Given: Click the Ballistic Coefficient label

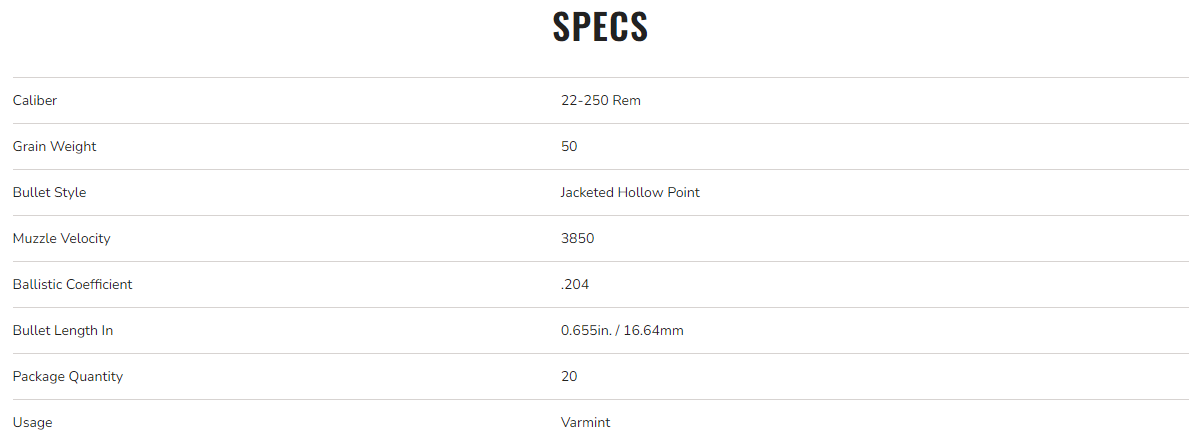Looking at the screenshot, I should pyautogui.click(x=72, y=284).
